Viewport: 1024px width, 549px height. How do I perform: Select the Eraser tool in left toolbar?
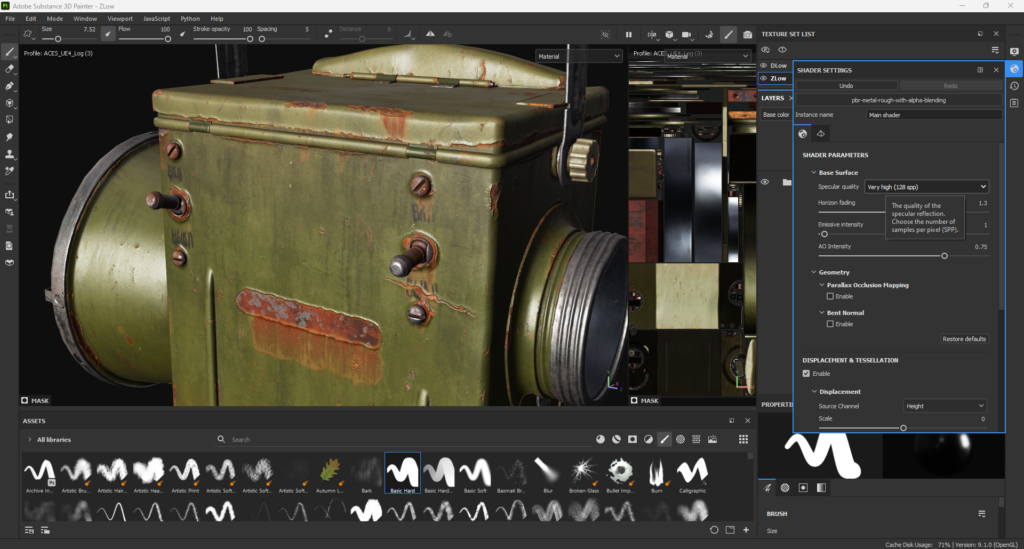click(10, 68)
